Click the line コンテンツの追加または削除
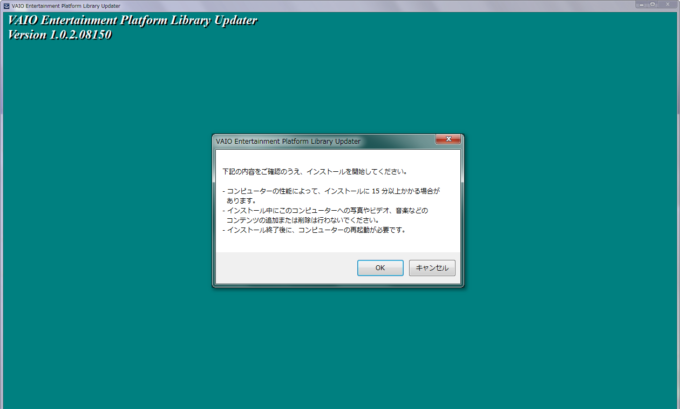Viewport: 680px width, 409px height. [302, 219]
